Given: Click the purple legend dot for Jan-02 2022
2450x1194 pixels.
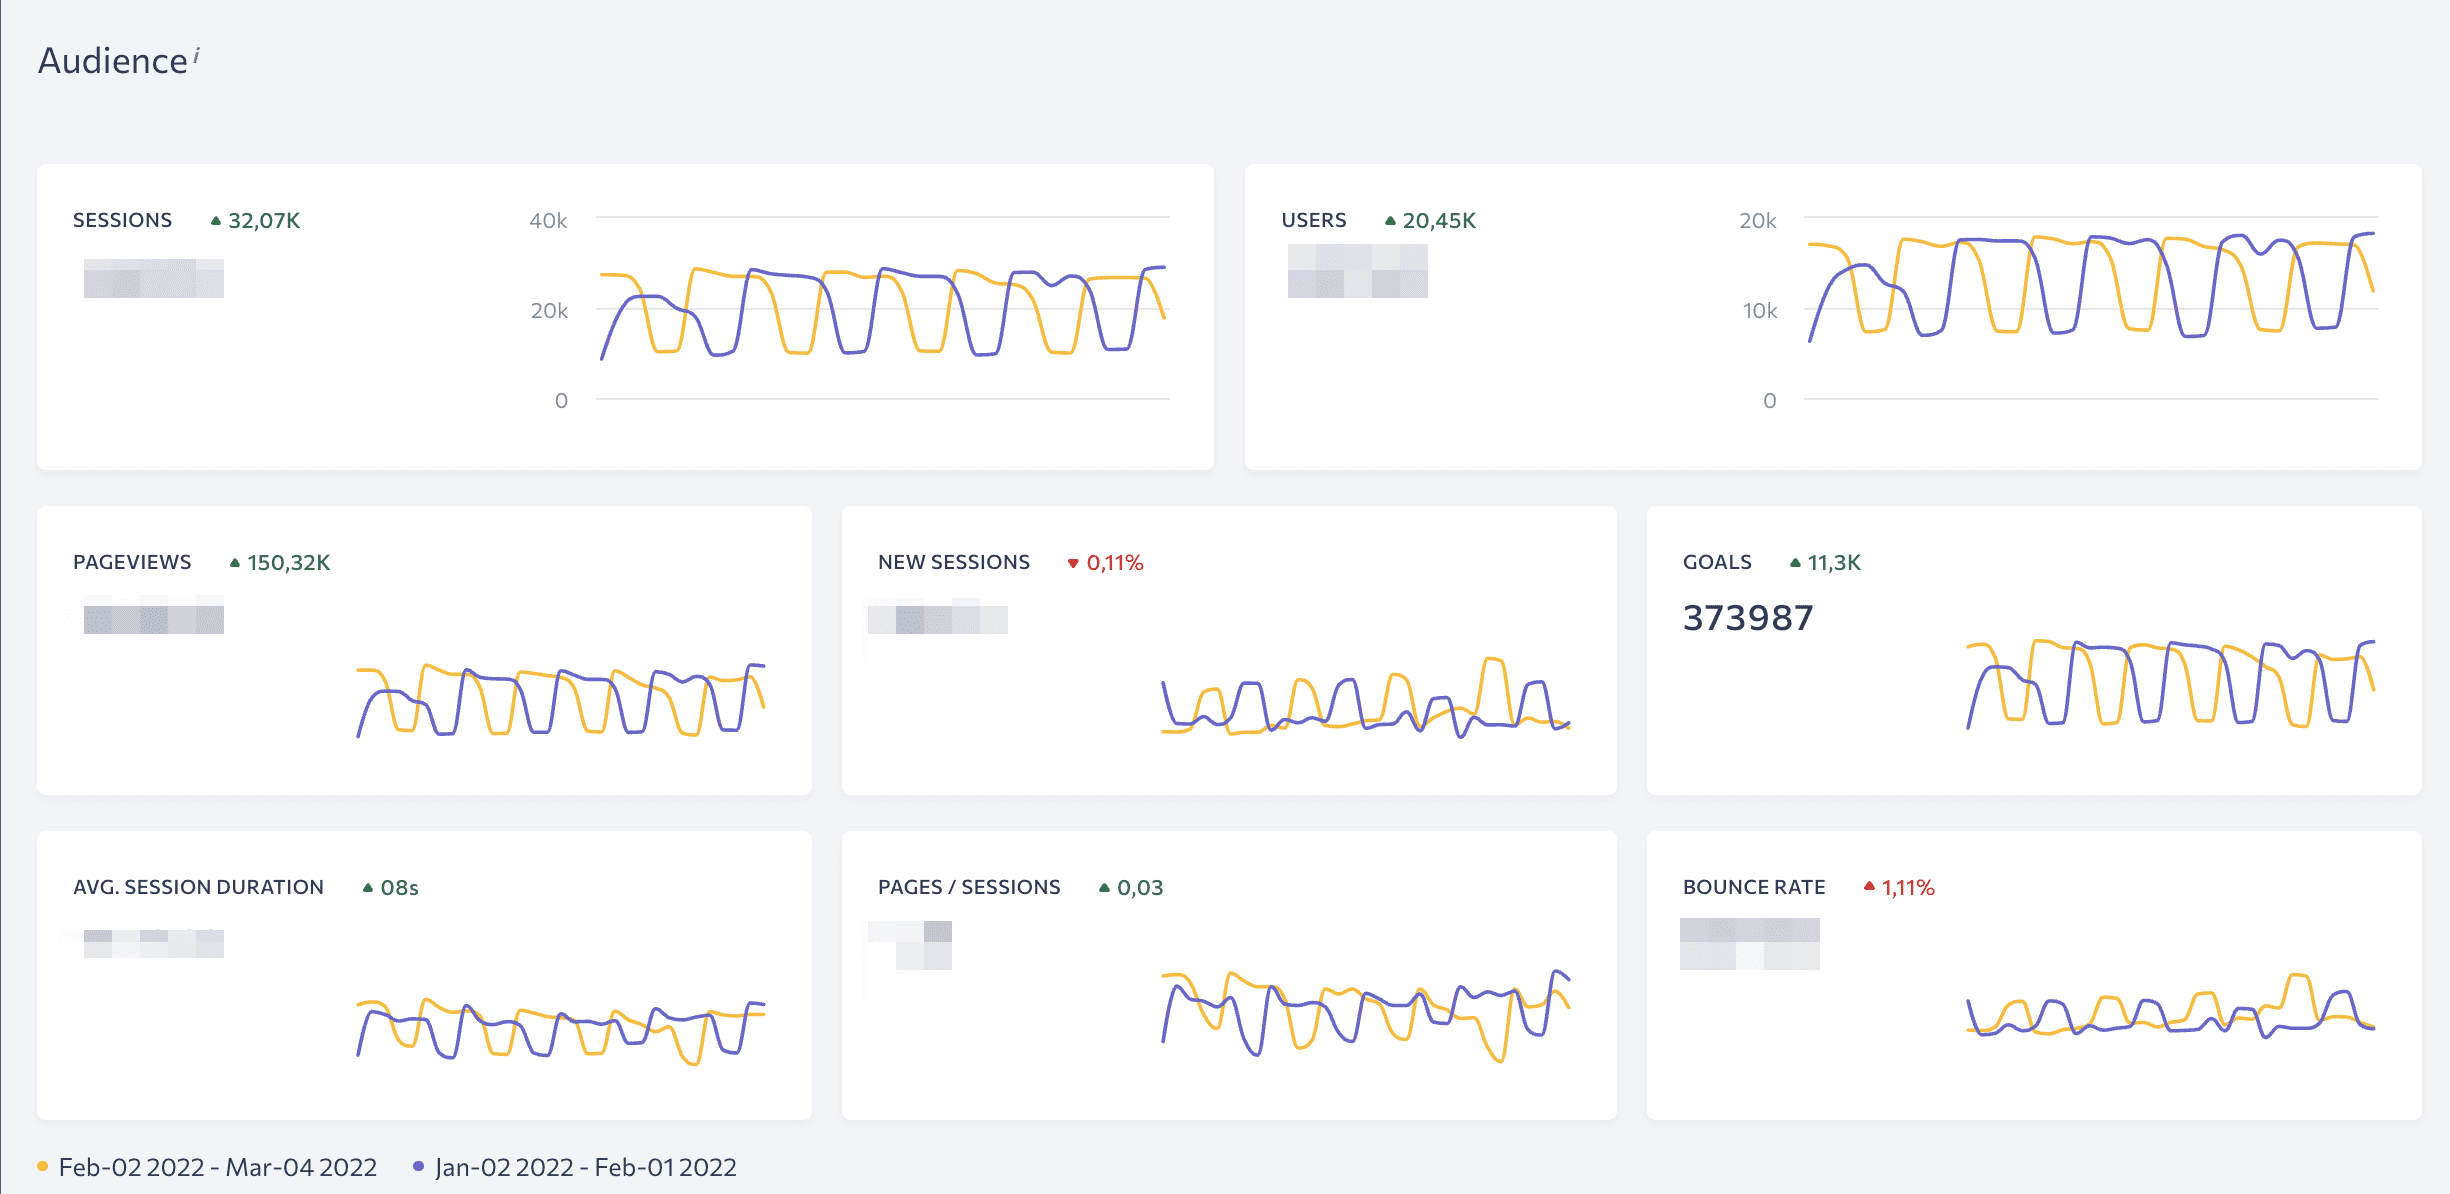Looking at the screenshot, I should coord(418,1166).
